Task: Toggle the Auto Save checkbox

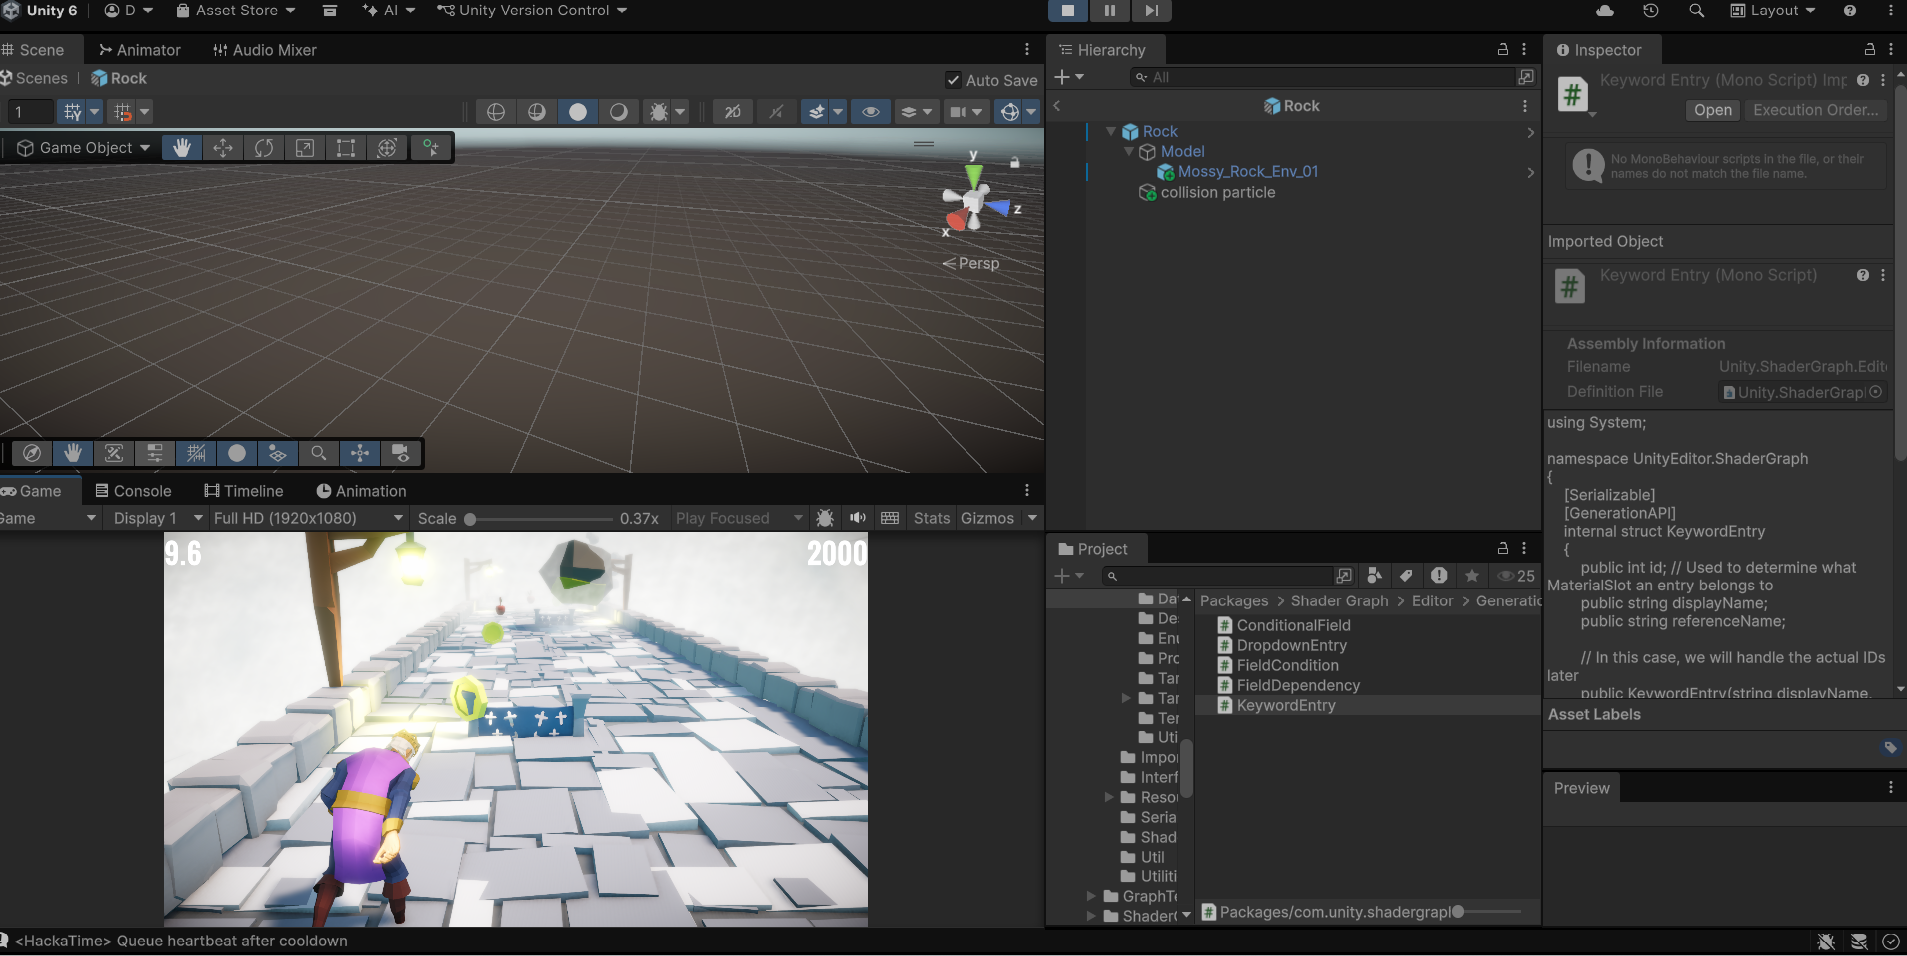Action: click(953, 80)
